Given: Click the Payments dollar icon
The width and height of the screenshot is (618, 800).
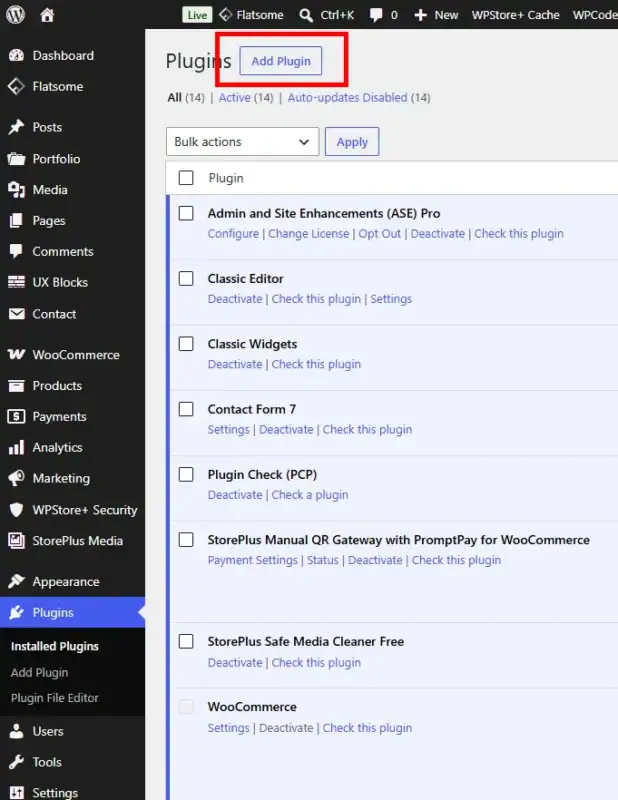Looking at the screenshot, I should coord(16,416).
